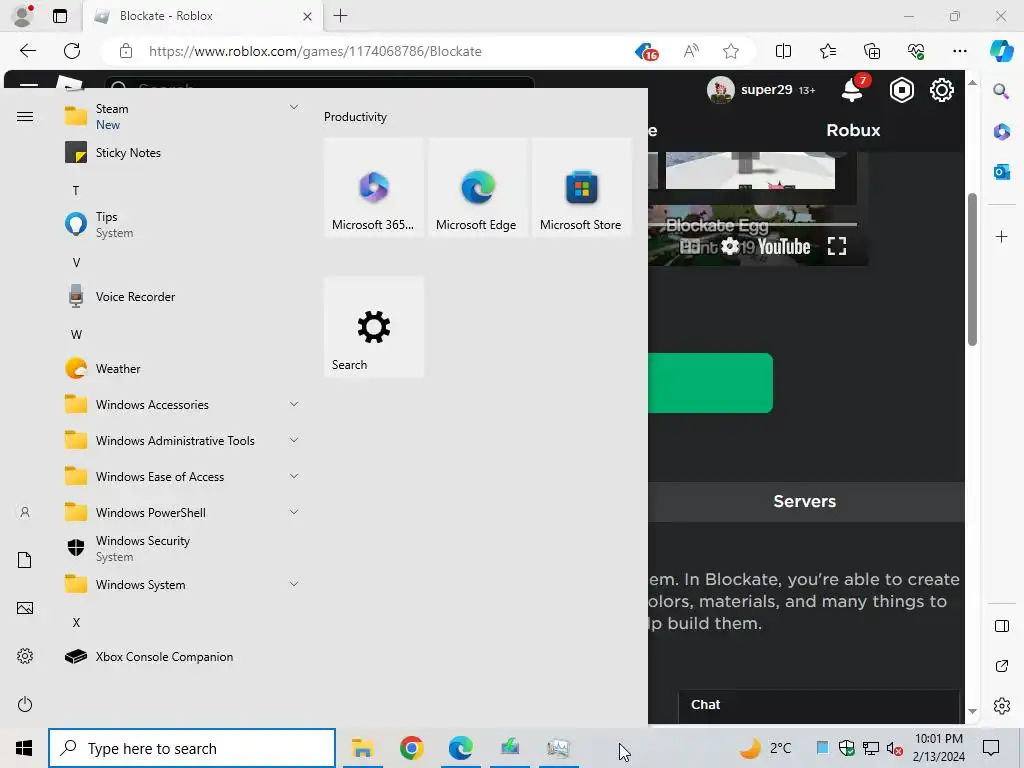Viewport: 1024px width, 768px height.
Task: Expand the Start menu hamburger
Action: [x=25, y=116]
